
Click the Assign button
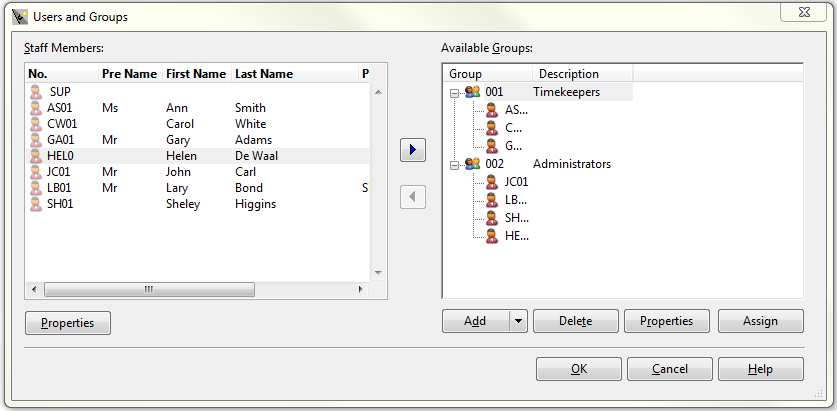[x=760, y=321]
